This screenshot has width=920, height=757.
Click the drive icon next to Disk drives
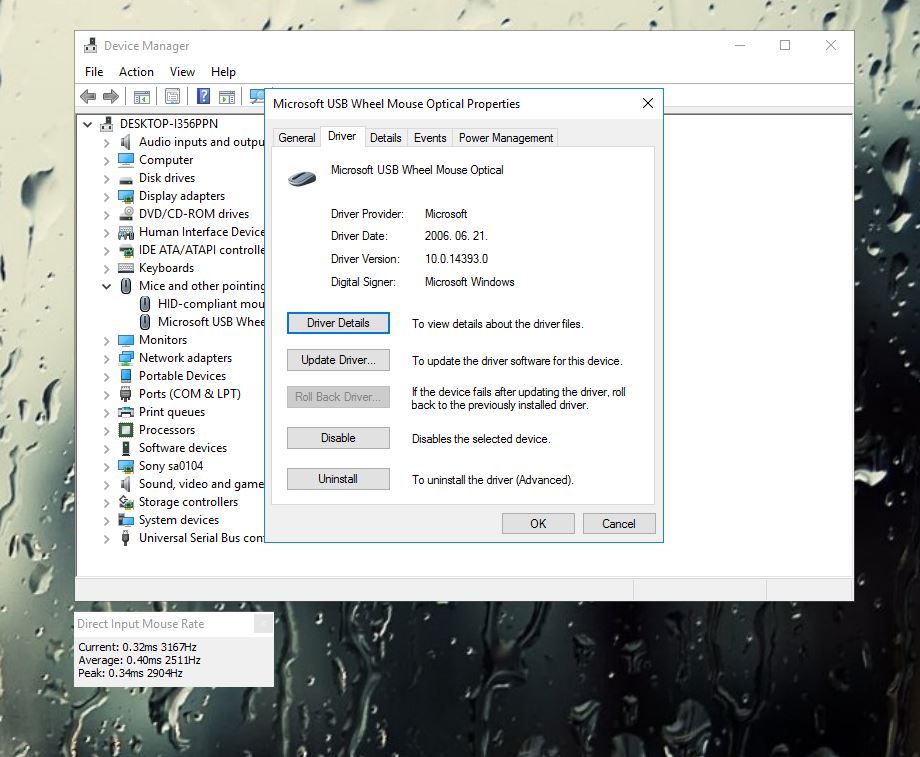click(126, 179)
